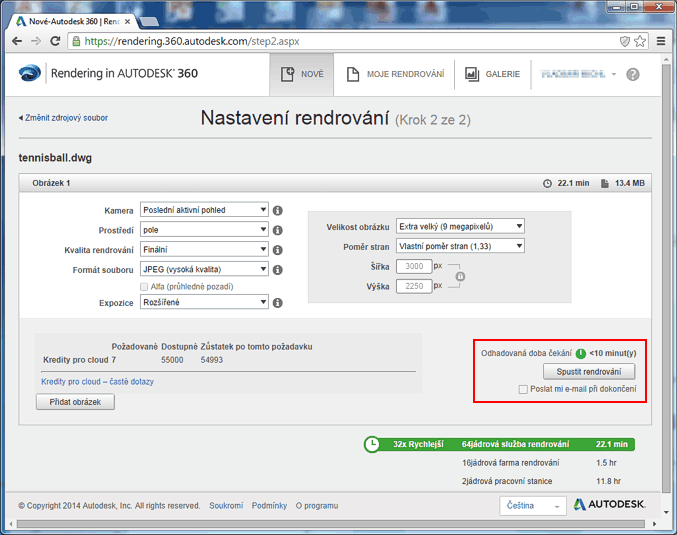Click the 54993 remaining credits value
Viewport: 677px width, 535px height.
coord(212,360)
